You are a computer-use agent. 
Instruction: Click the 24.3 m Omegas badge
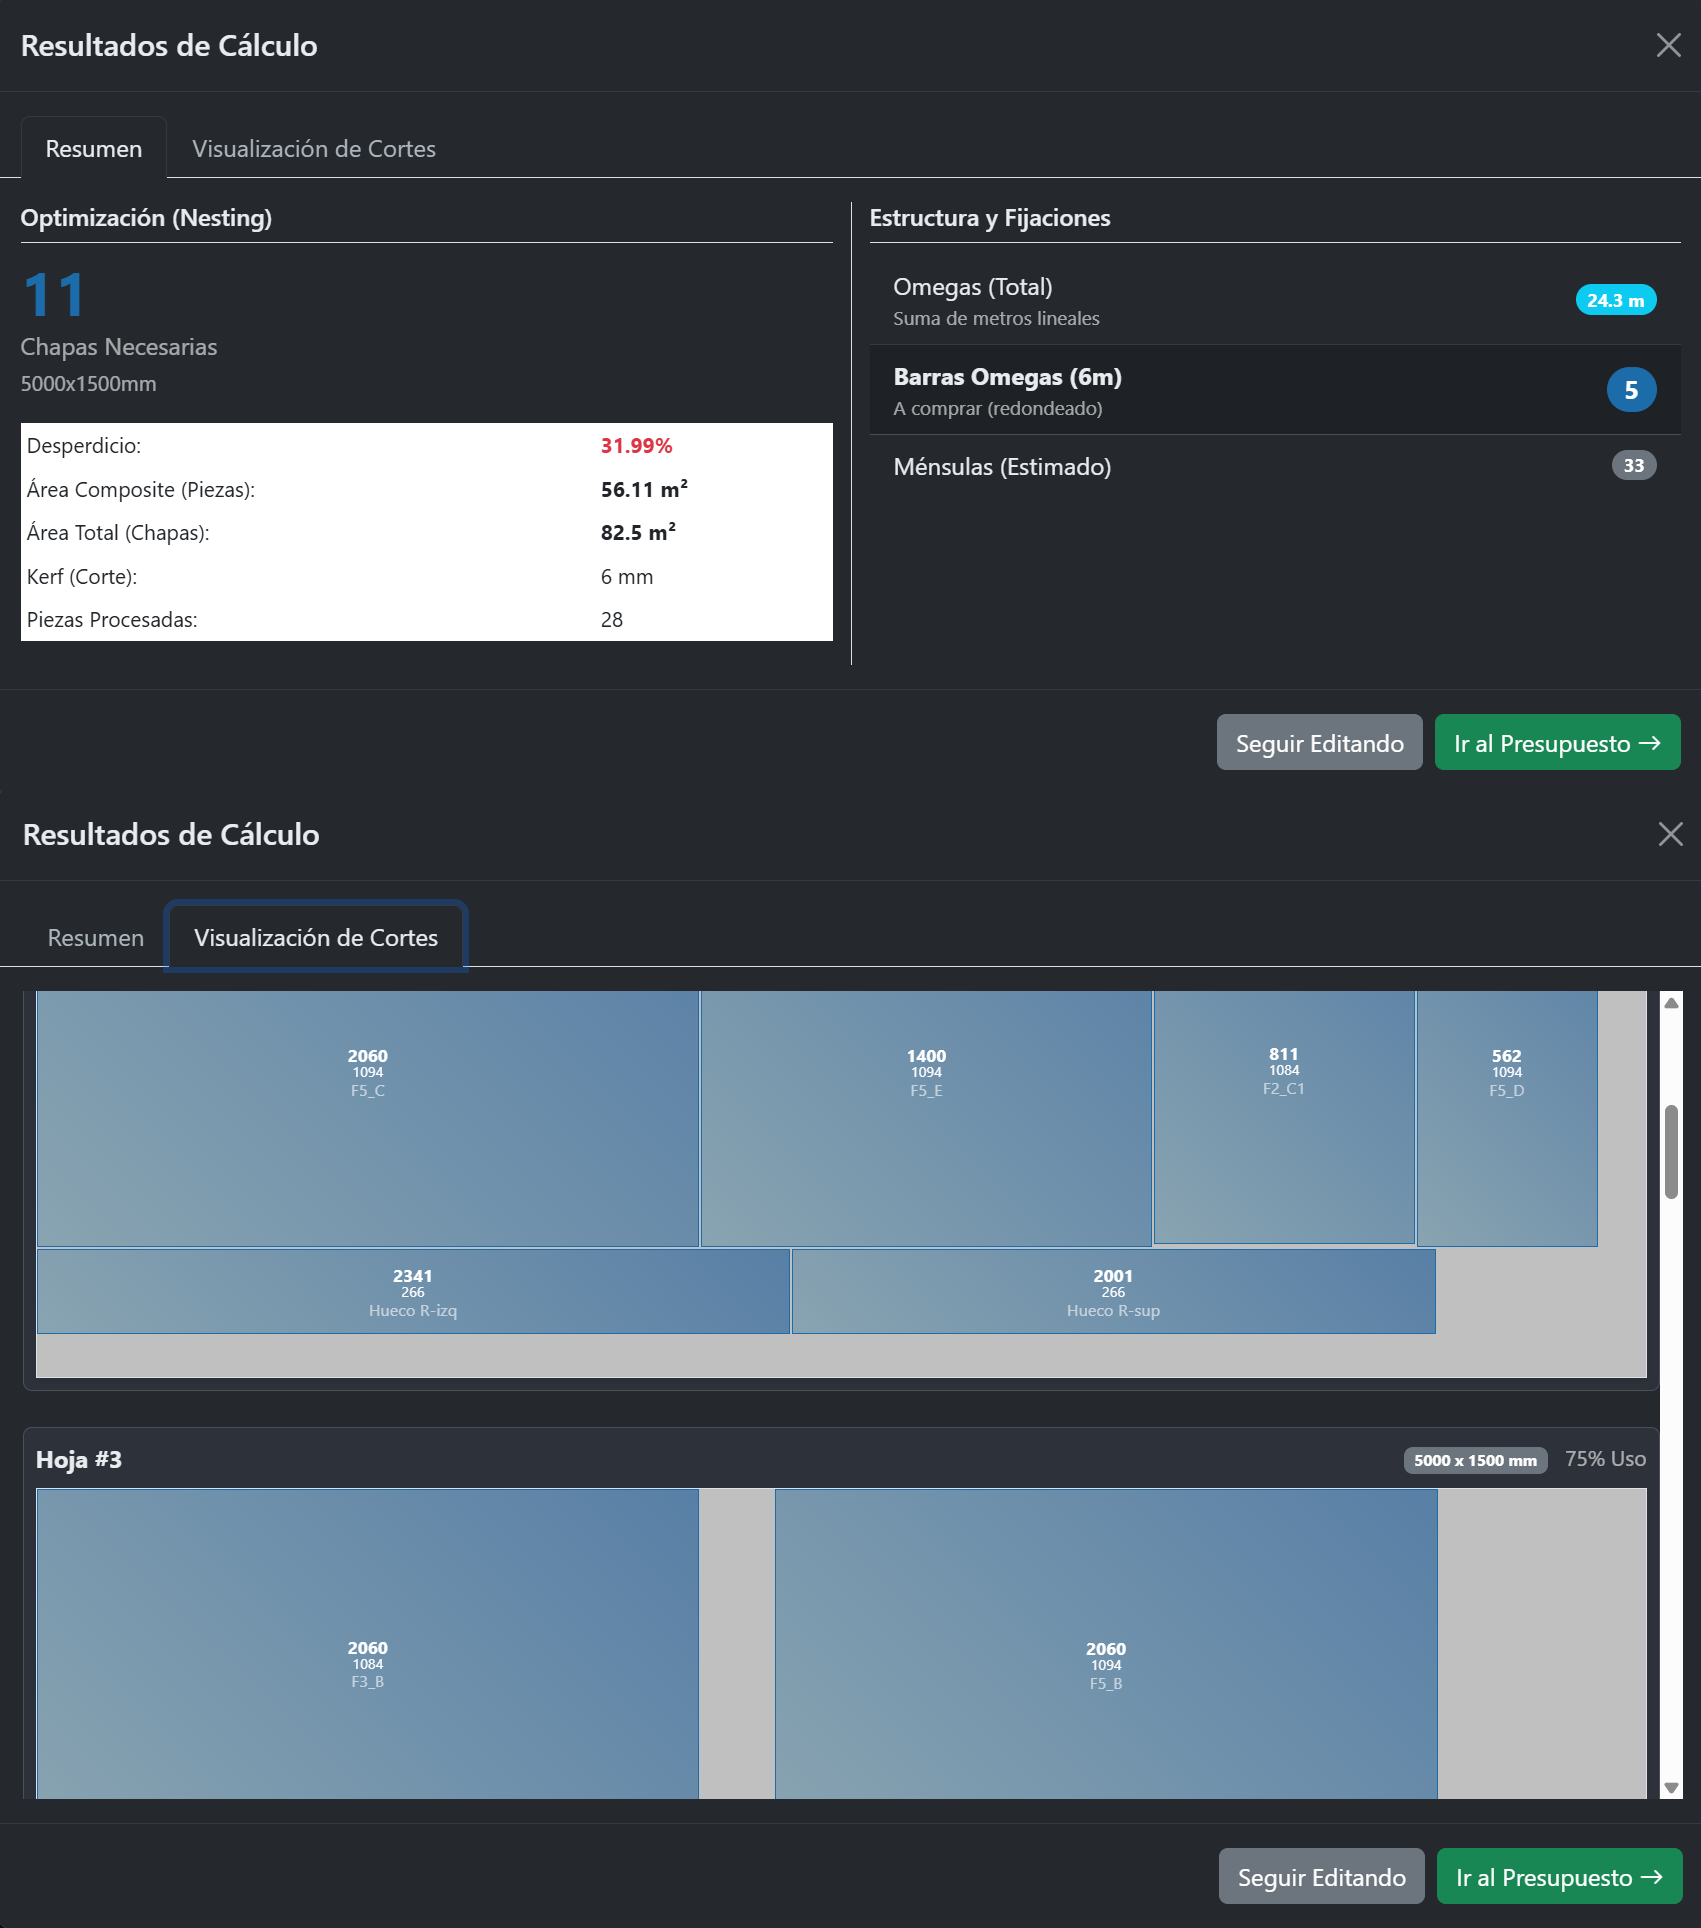tap(1615, 300)
